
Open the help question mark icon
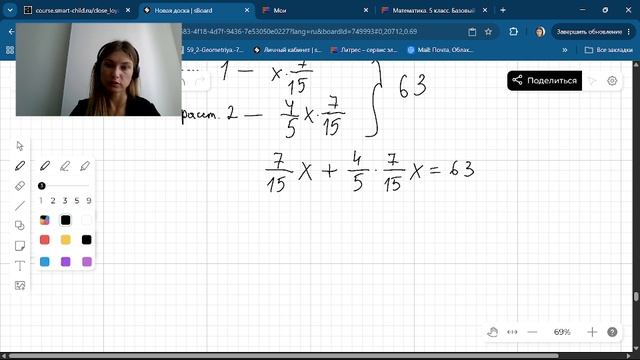coord(612,332)
